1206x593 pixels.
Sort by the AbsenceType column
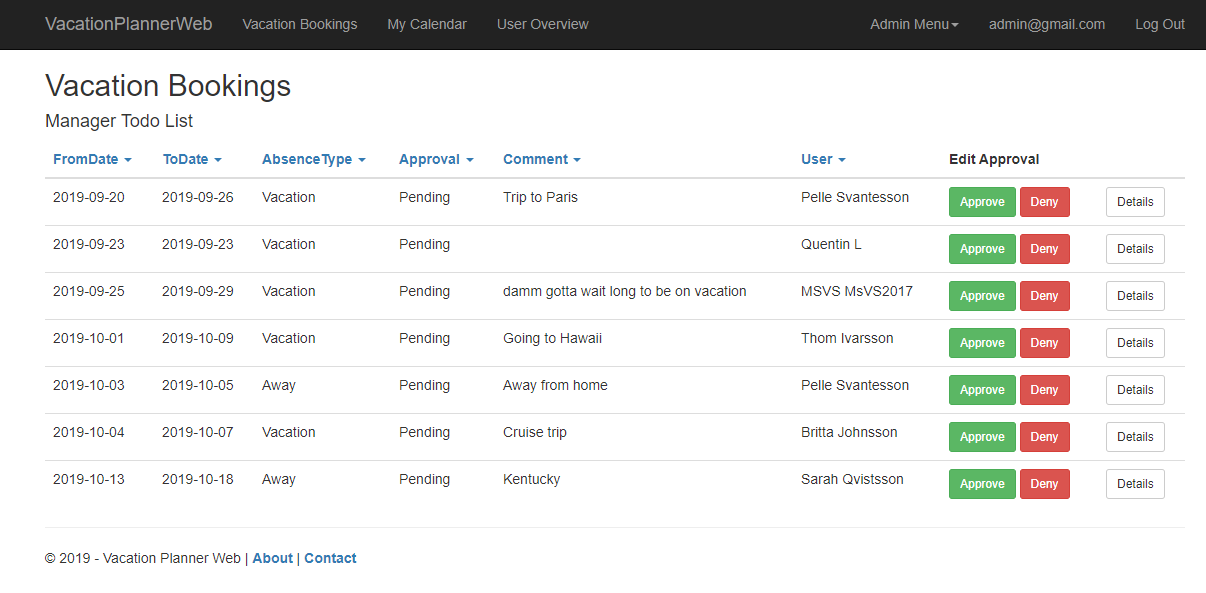coord(313,159)
